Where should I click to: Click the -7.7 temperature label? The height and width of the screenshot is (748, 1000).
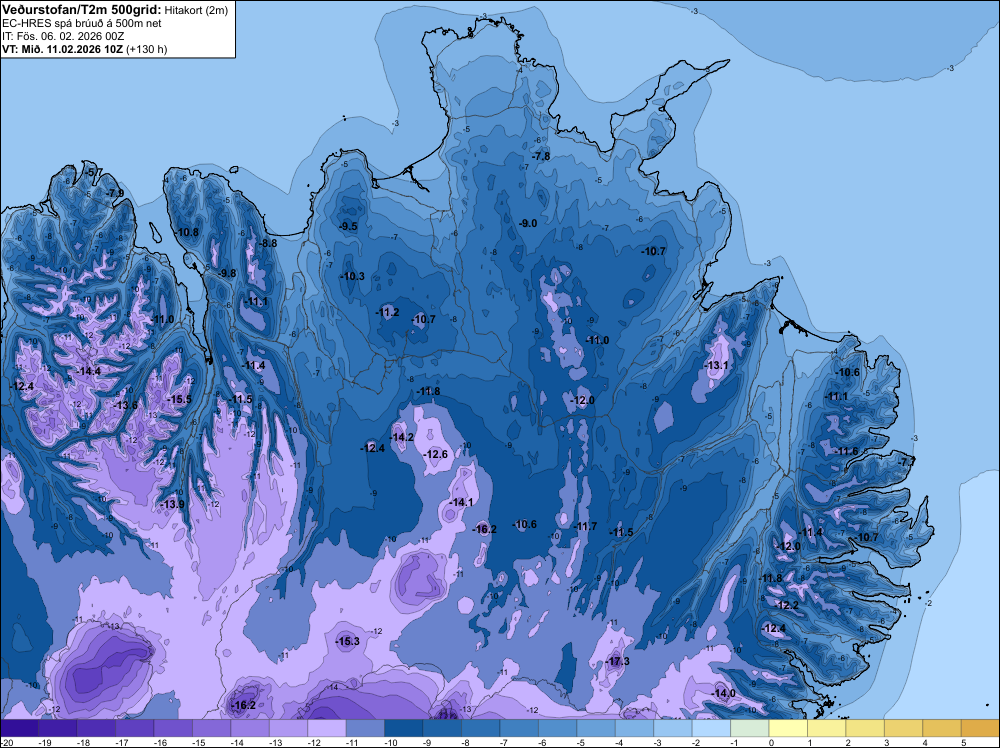[x=908, y=461]
